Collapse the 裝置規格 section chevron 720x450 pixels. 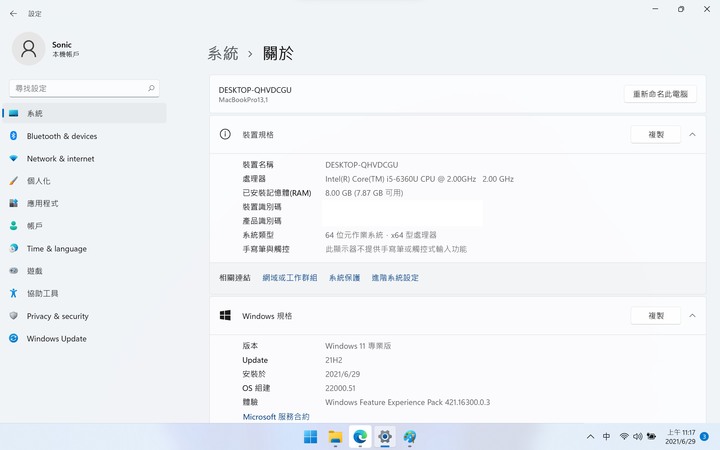(692, 135)
